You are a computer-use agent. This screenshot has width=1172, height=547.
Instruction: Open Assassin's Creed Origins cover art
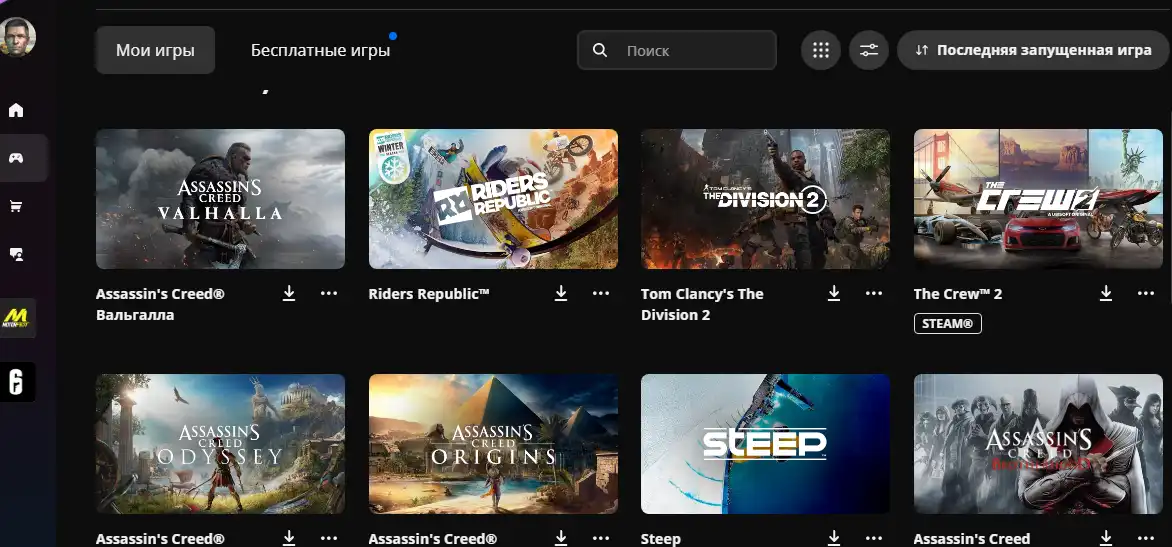coord(493,444)
